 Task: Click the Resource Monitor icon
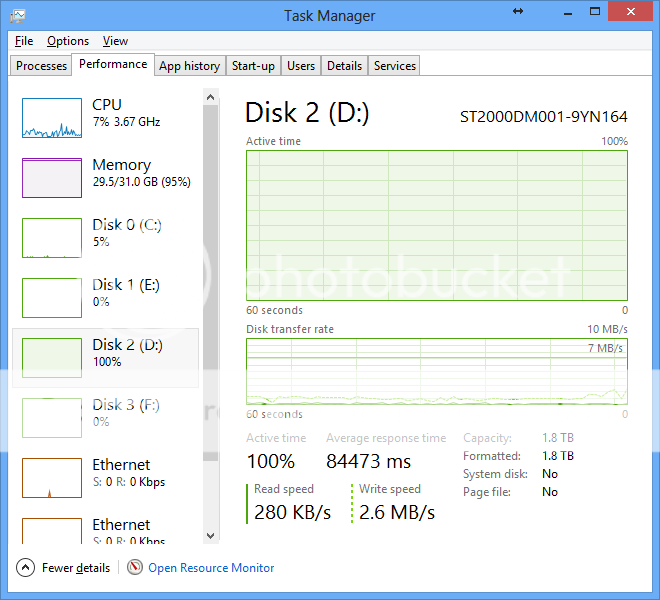(135, 568)
